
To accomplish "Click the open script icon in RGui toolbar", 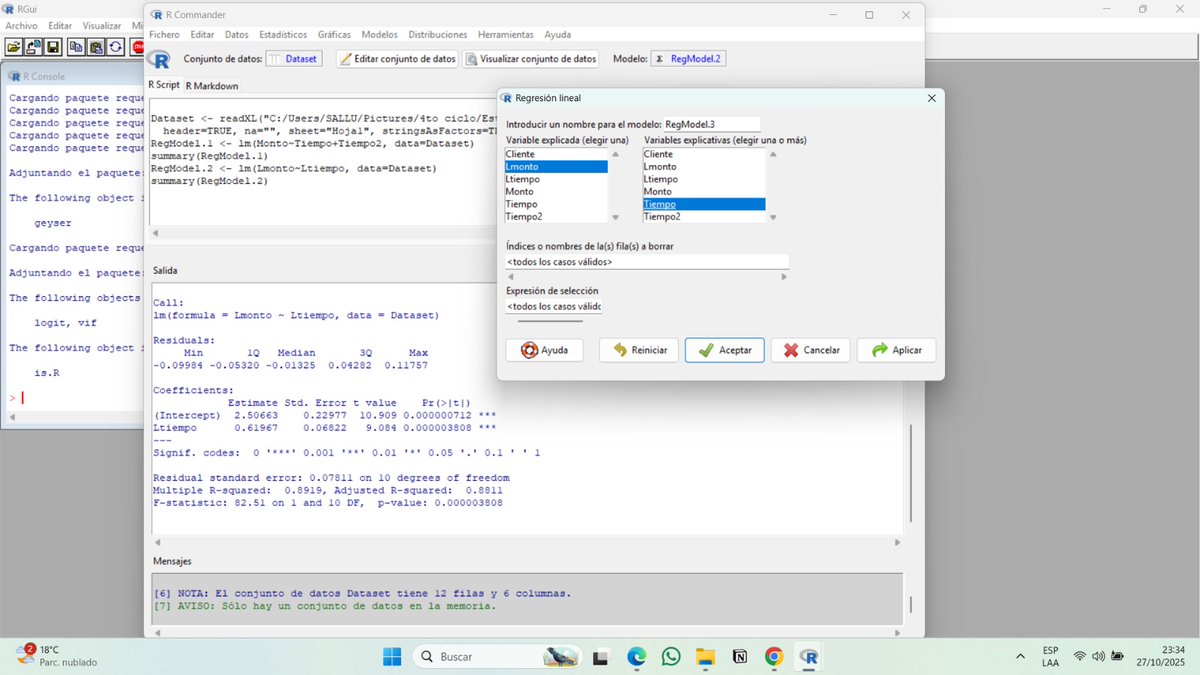I will coord(14,46).
